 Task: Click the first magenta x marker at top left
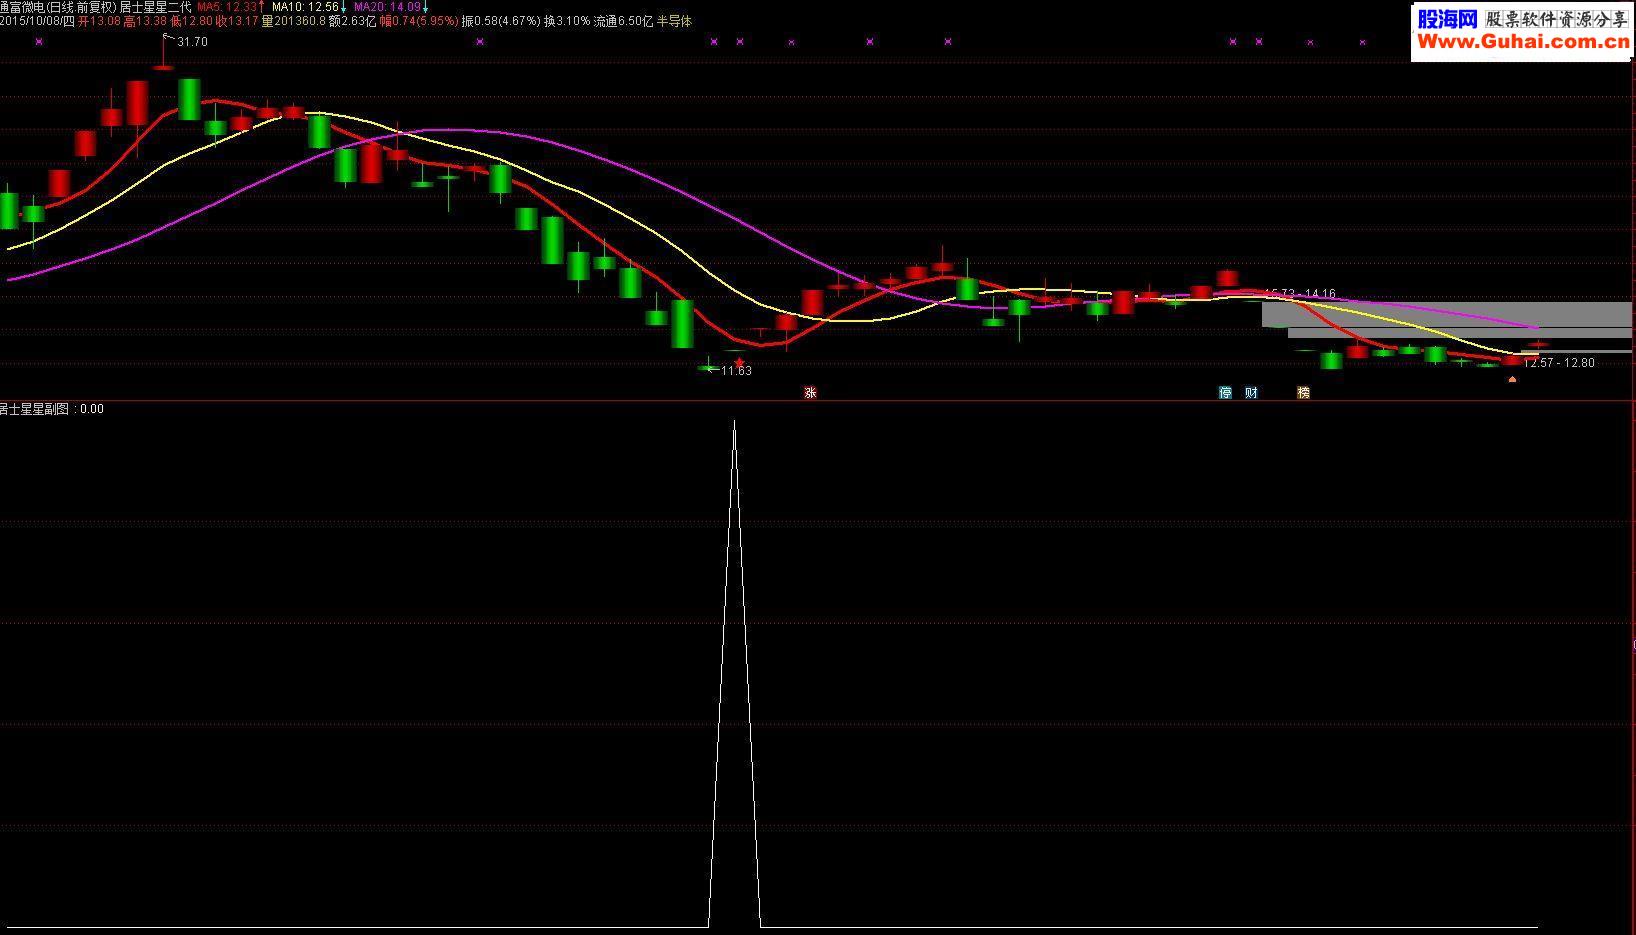[39, 42]
